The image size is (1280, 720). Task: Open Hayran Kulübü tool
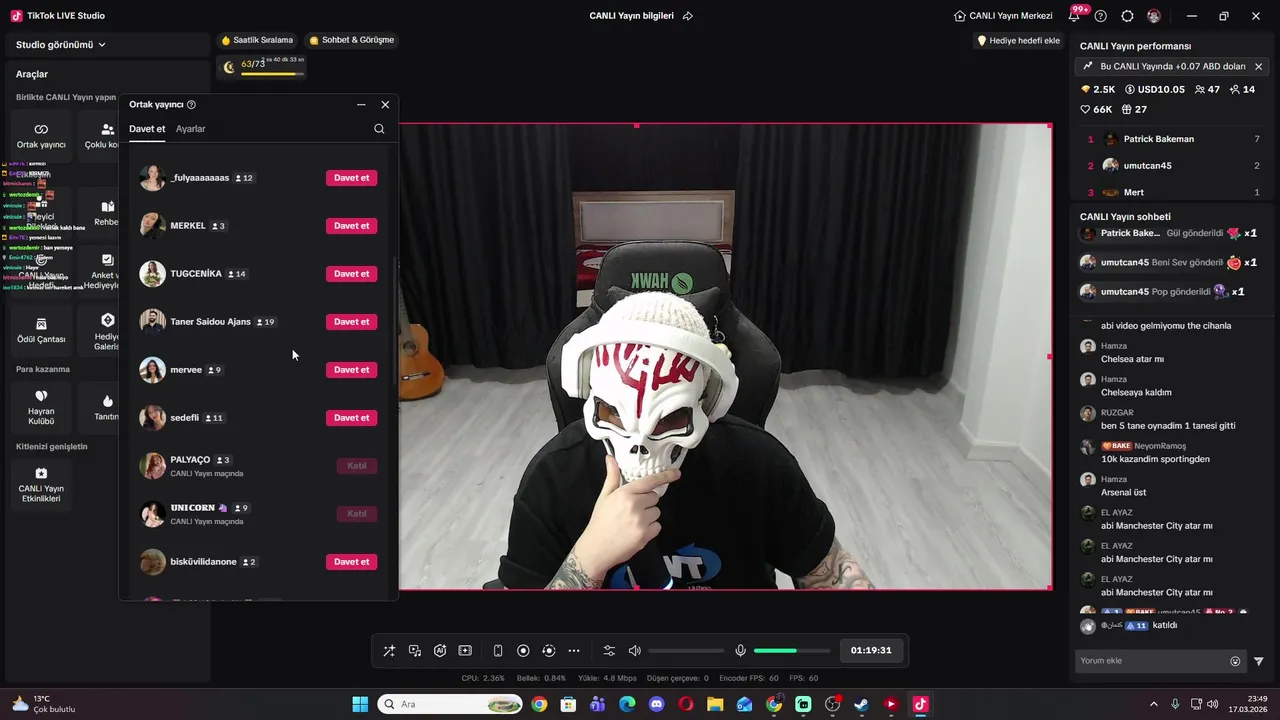(41, 406)
